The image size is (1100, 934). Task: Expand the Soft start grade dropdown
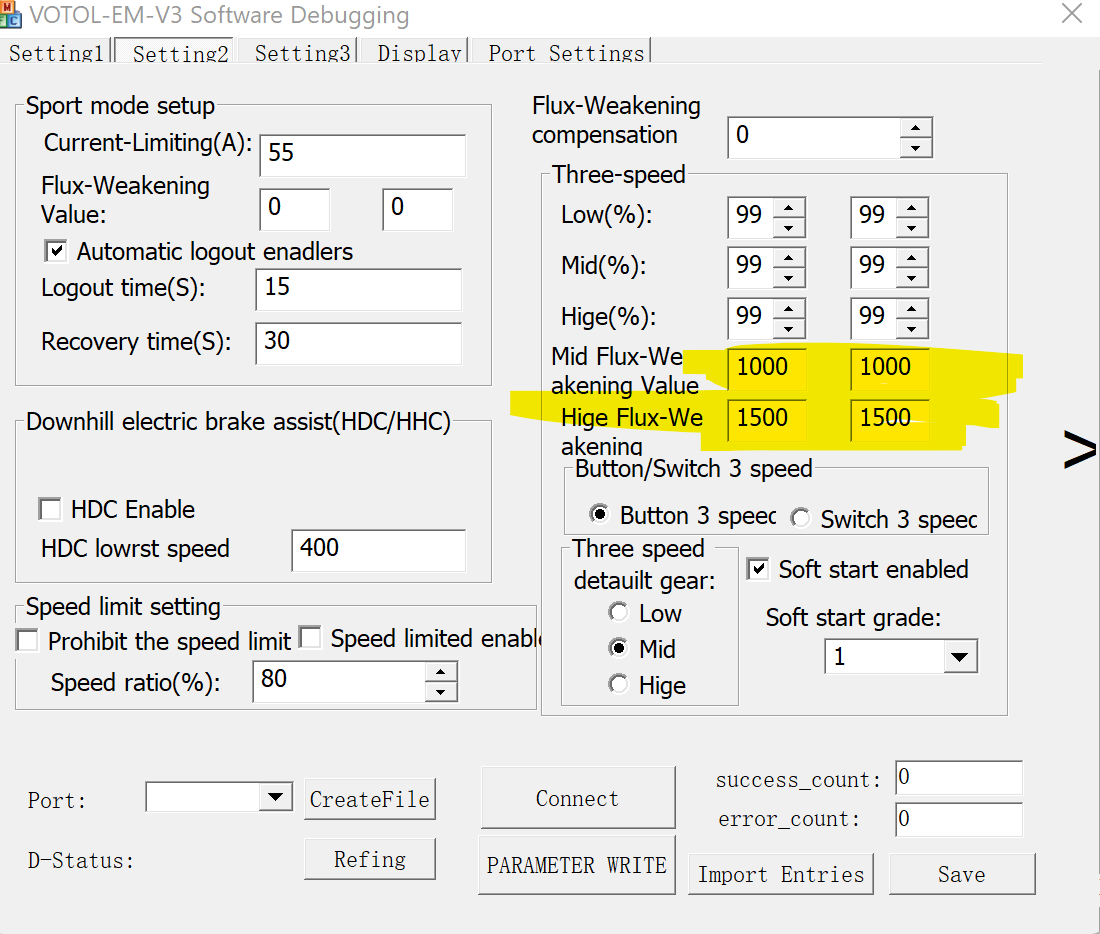click(959, 657)
